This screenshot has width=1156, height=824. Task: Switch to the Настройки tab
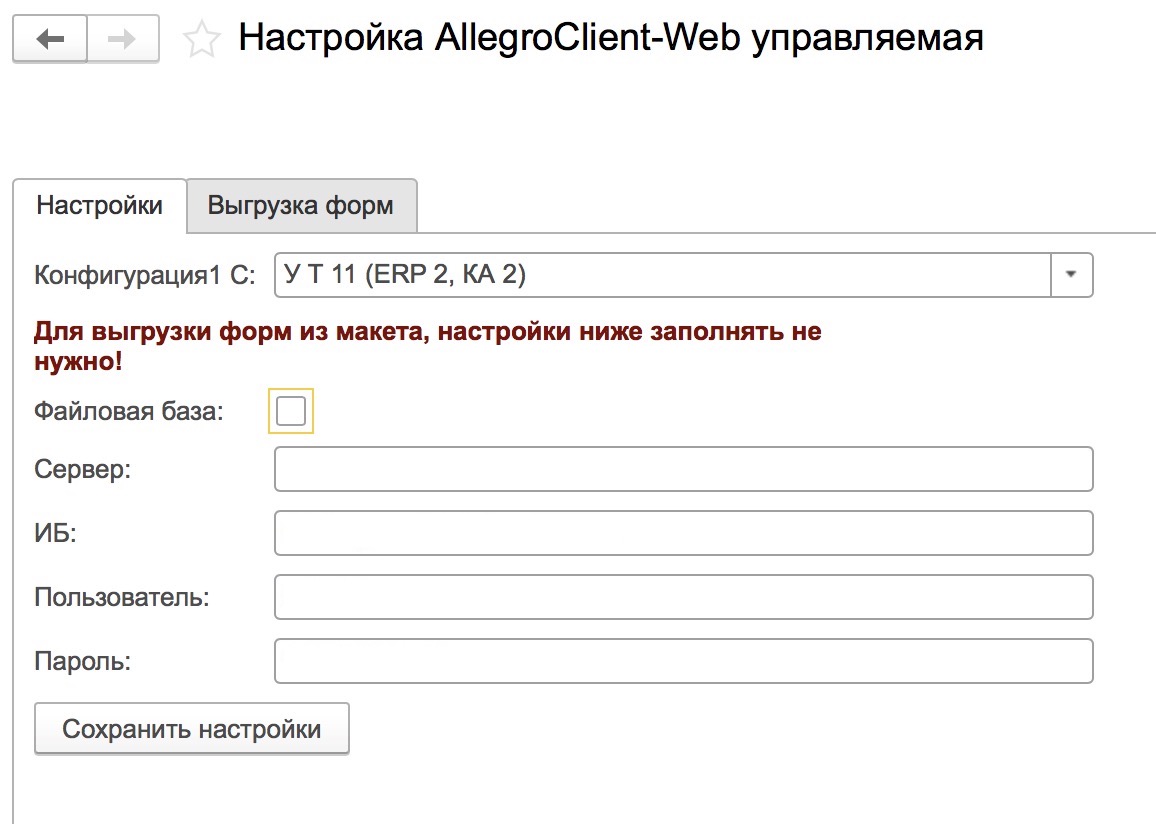[100, 205]
